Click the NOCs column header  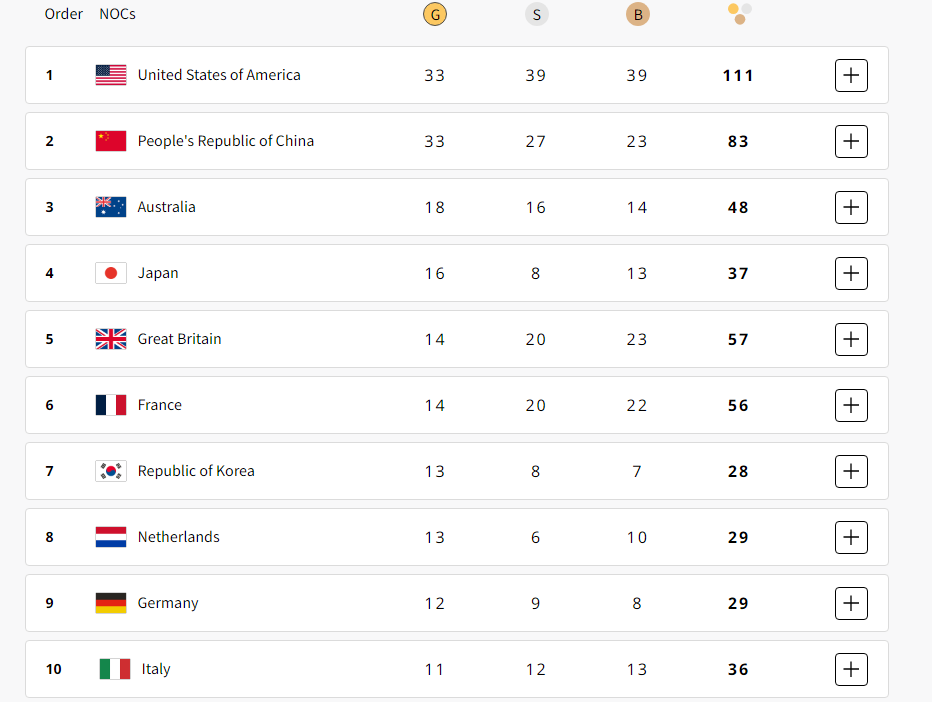point(117,14)
